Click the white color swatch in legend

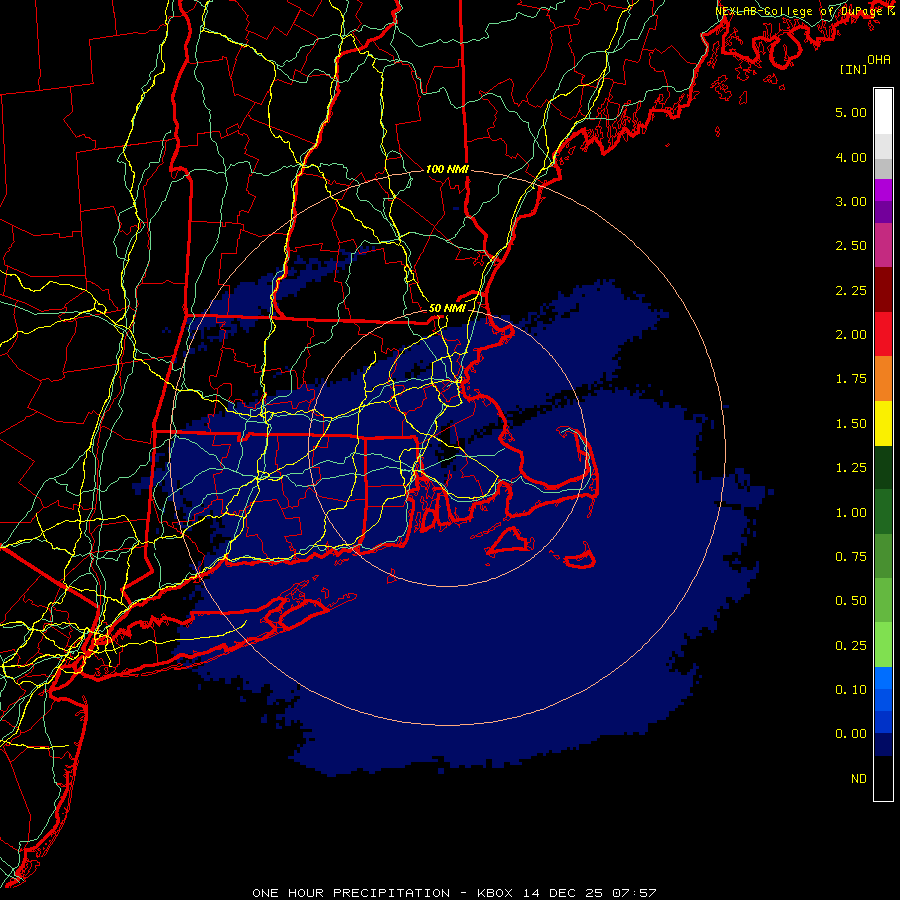pos(883,112)
